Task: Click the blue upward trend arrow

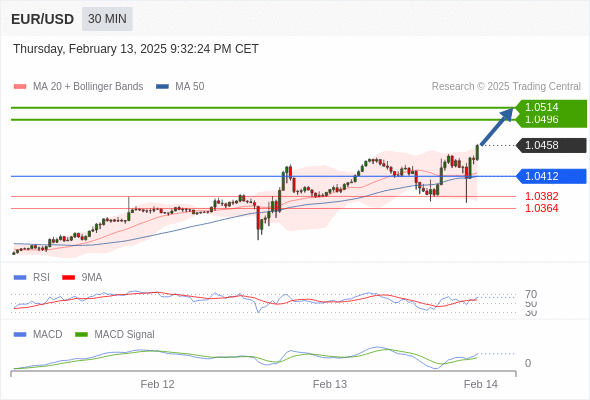Action: pos(497,126)
